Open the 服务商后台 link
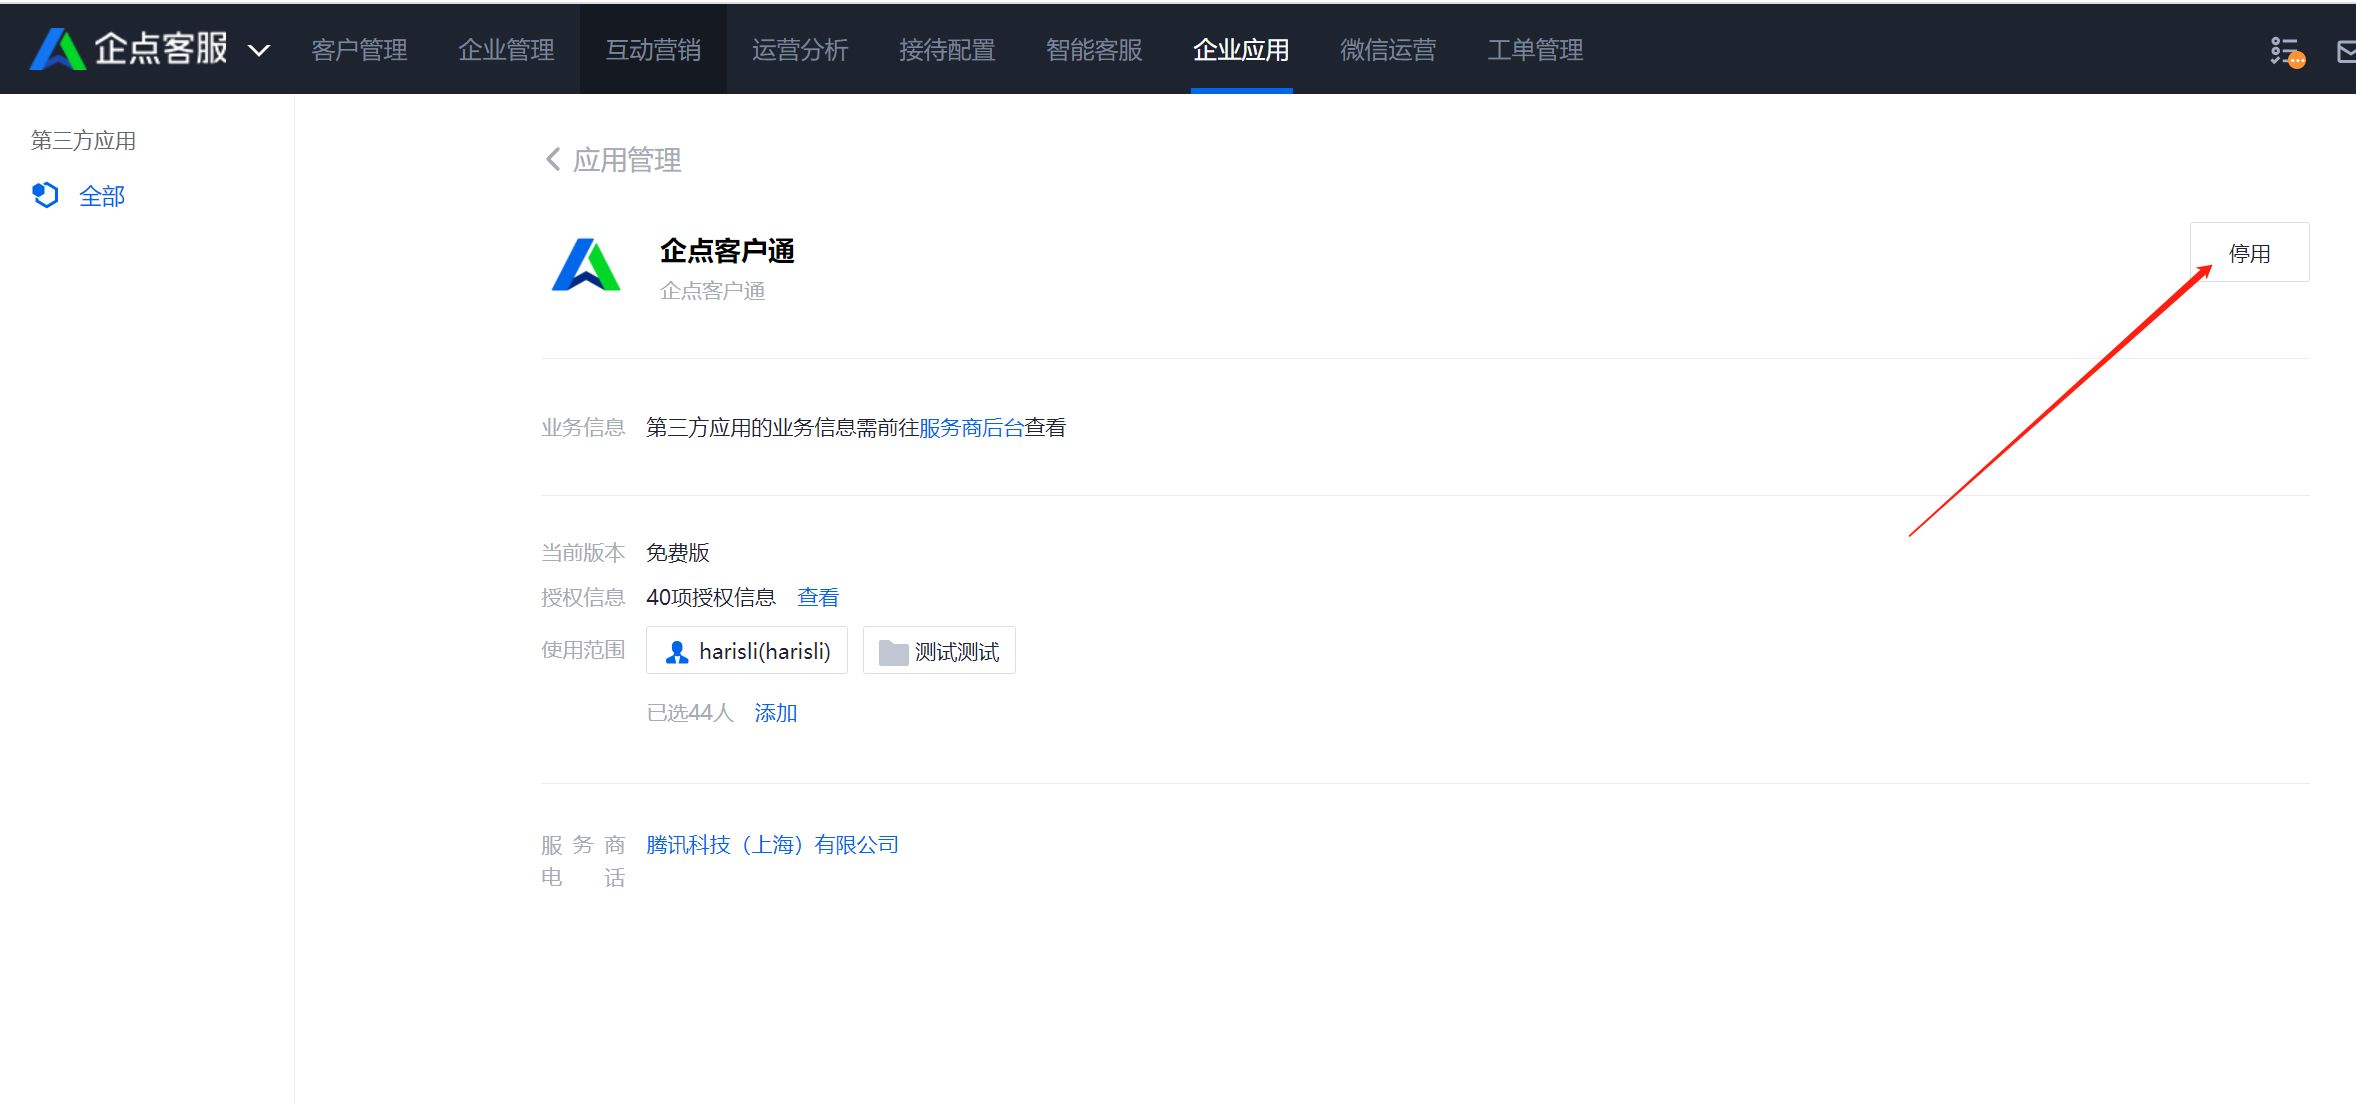The height and width of the screenshot is (1104, 2356). pos(971,428)
